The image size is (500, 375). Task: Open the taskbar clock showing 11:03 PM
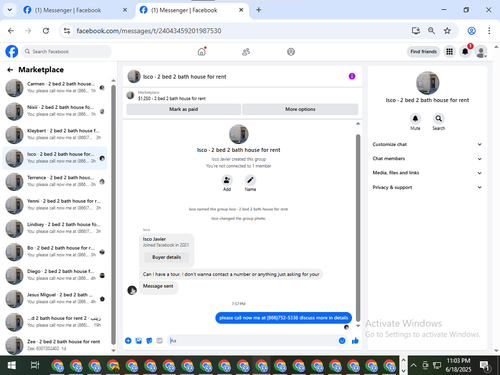pyautogui.click(x=458, y=365)
